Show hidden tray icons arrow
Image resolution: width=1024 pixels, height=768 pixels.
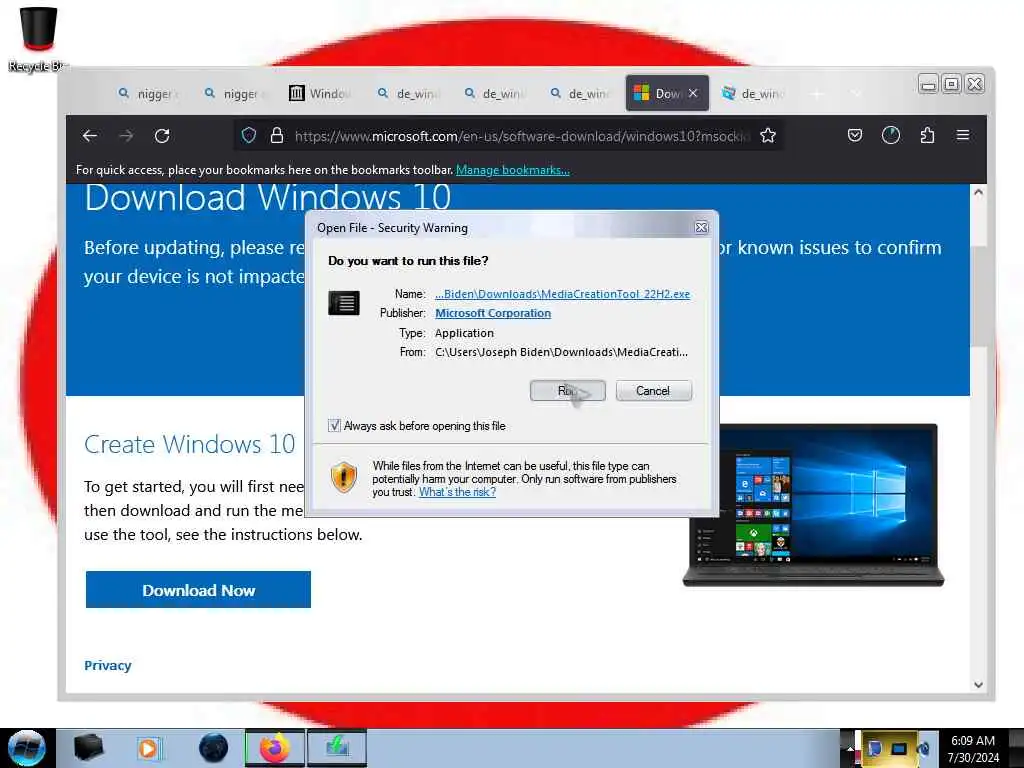pos(850,748)
